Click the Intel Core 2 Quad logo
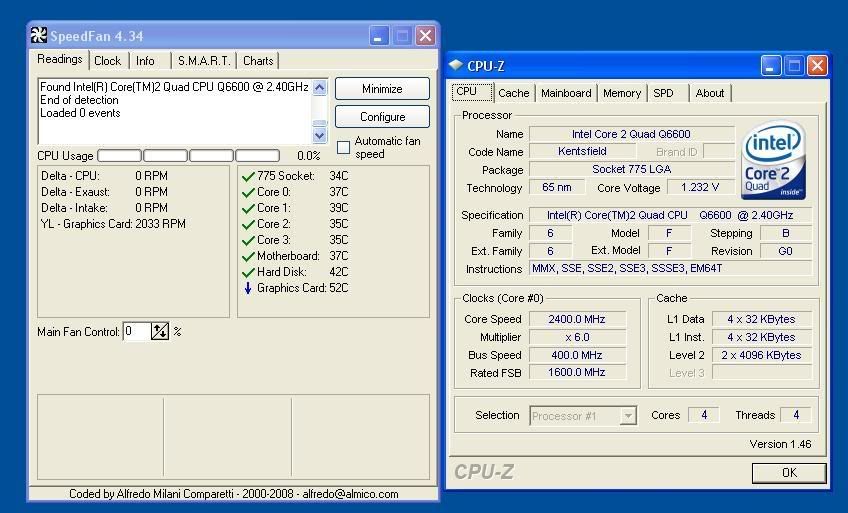848x513 pixels. [773, 159]
